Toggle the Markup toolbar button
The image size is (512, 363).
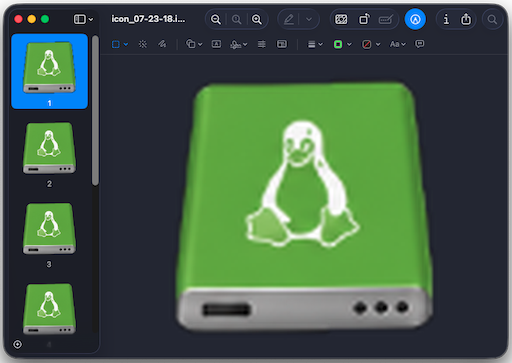pyautogui.click(x=415, y=19)
